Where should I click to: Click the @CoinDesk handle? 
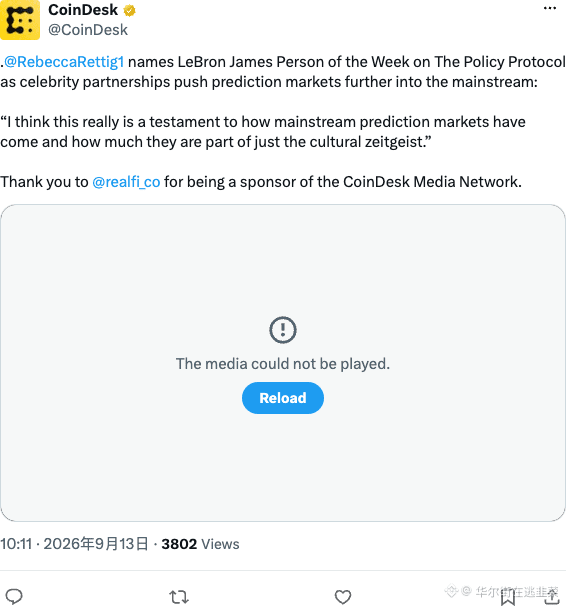click(x=88, y=30)
